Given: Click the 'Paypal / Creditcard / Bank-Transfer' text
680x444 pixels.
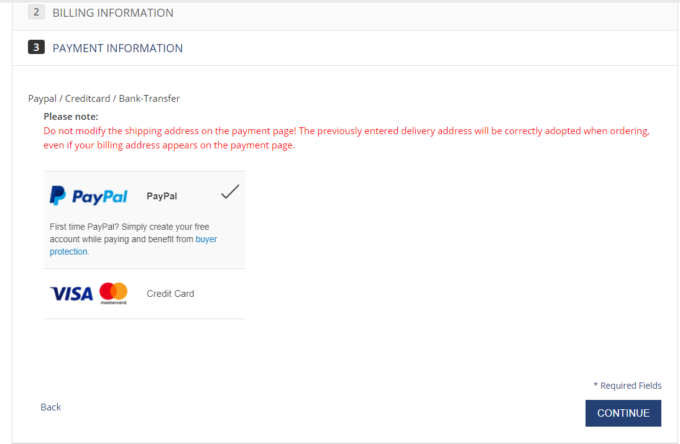Looking at the screenshot, I should tap(104, 98).
